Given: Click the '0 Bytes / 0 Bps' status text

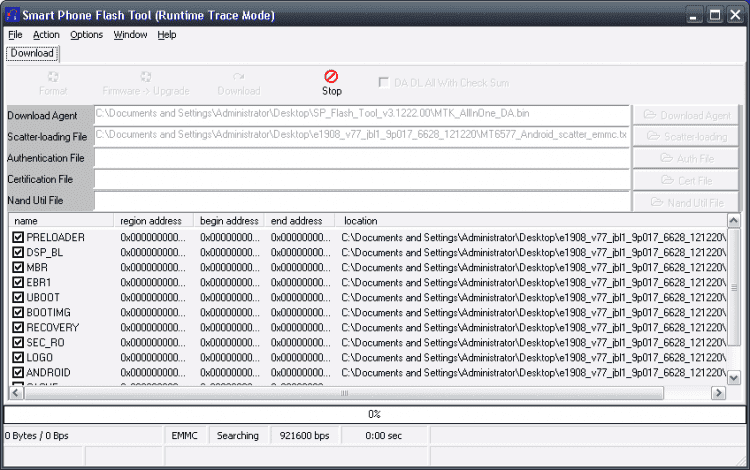Looking at the screenshot, I should click(x=37, y=436).
